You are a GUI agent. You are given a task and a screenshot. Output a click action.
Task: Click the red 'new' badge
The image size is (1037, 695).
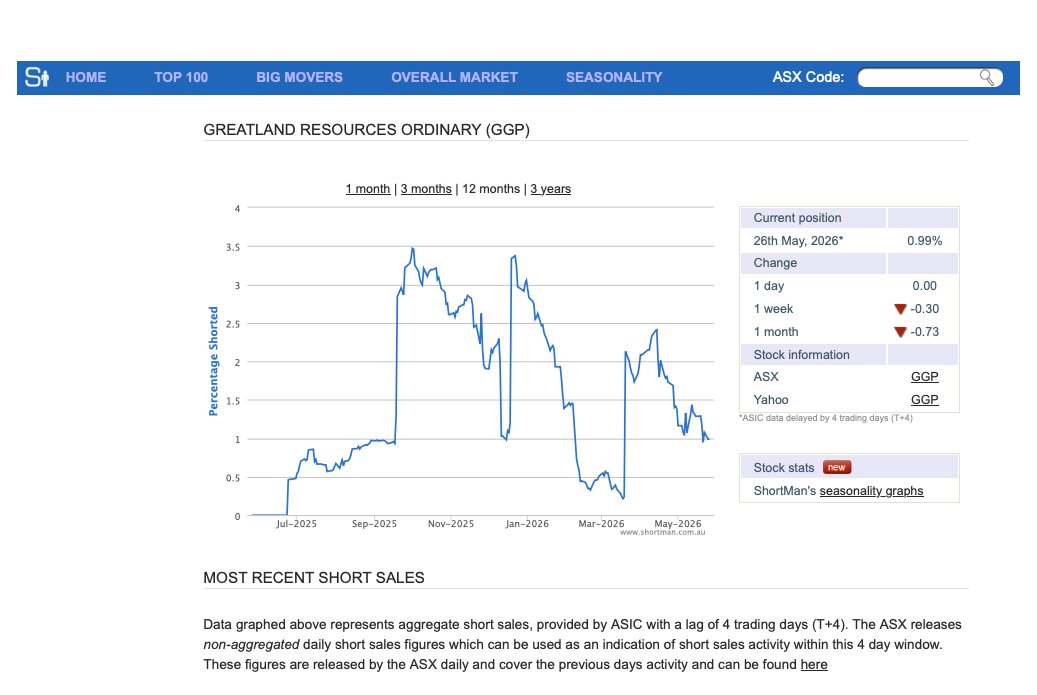click(x=837, y=468)
